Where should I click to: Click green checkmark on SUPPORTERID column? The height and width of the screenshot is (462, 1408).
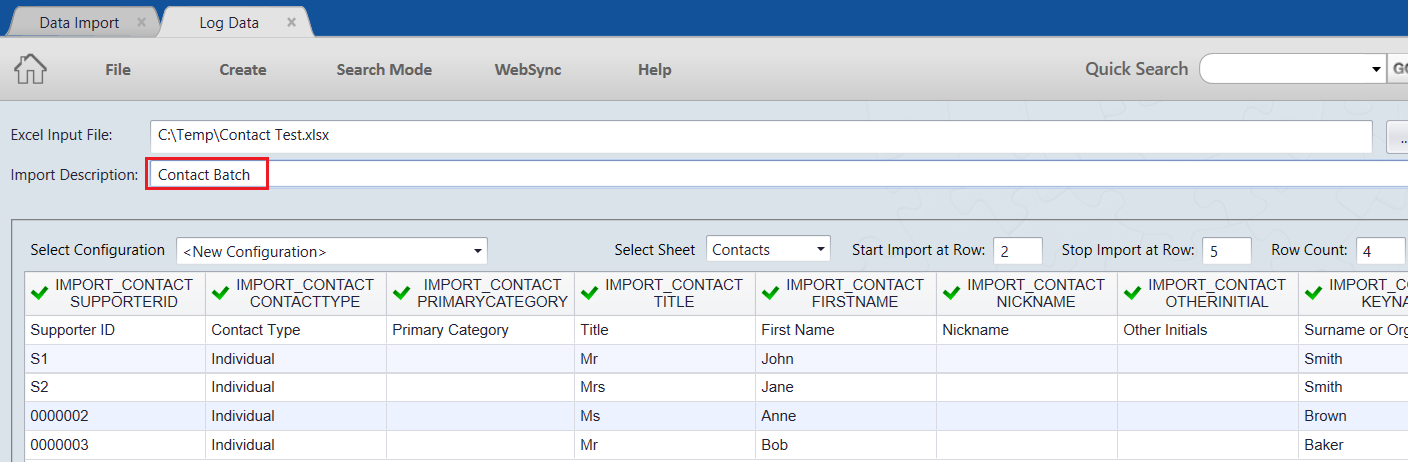click(40, 293)
